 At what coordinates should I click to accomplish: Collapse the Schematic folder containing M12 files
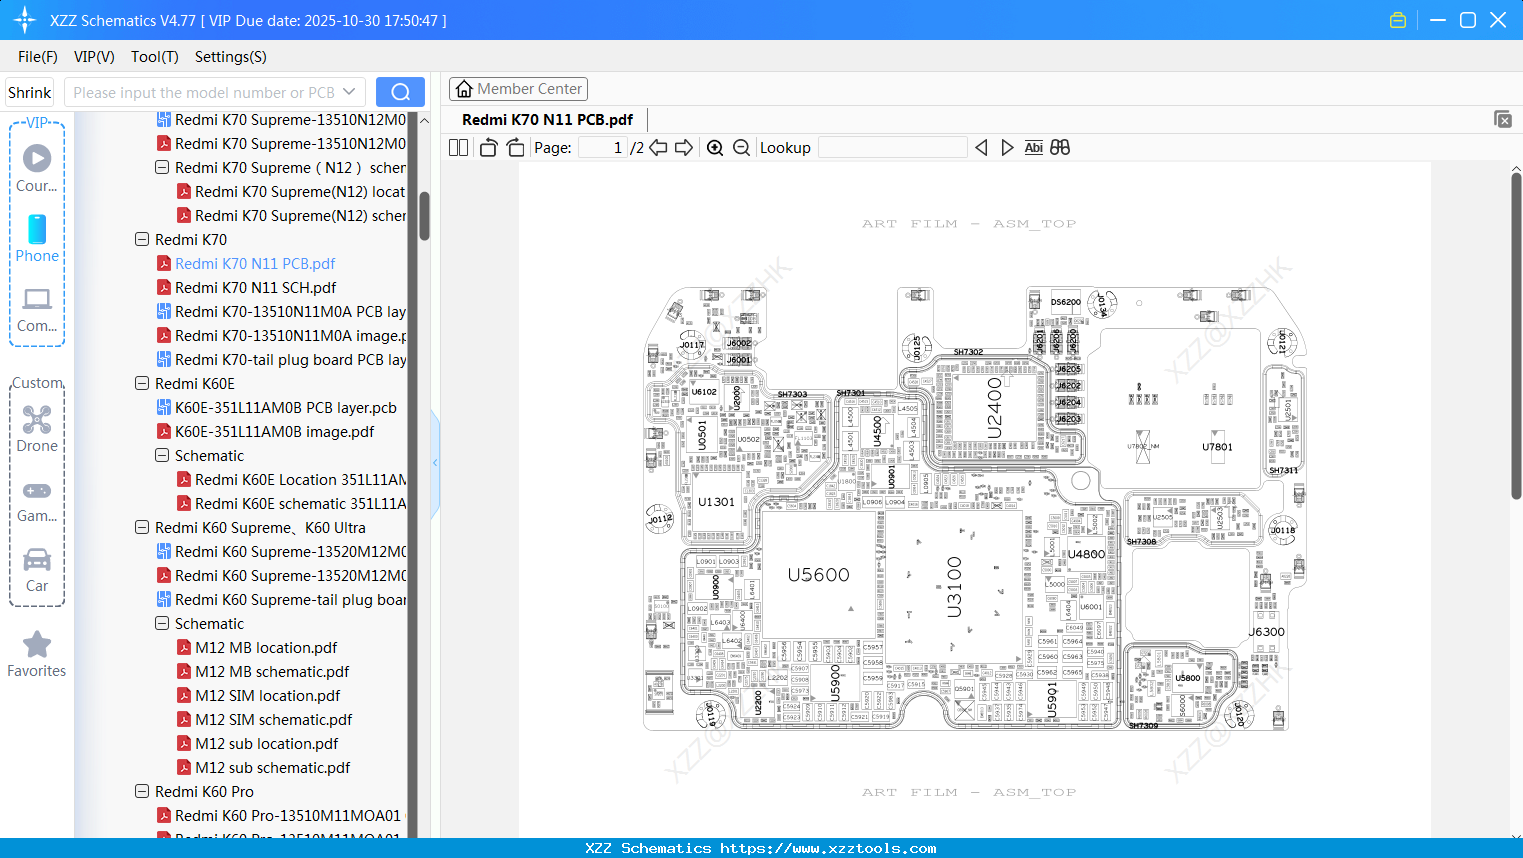162,624
